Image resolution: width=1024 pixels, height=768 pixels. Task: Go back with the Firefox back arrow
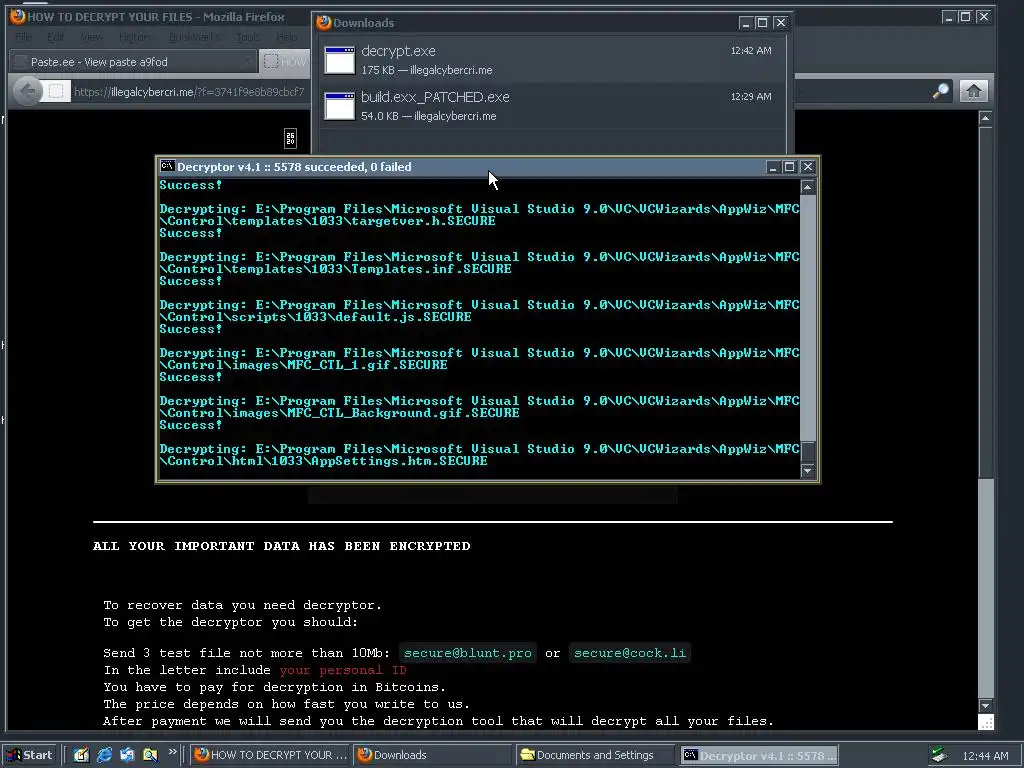(x=27, y=91)
